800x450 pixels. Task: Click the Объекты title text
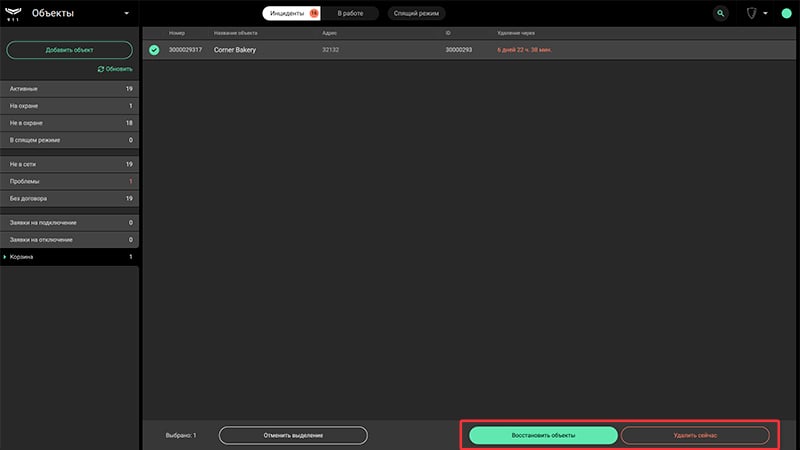click(53, 13)
